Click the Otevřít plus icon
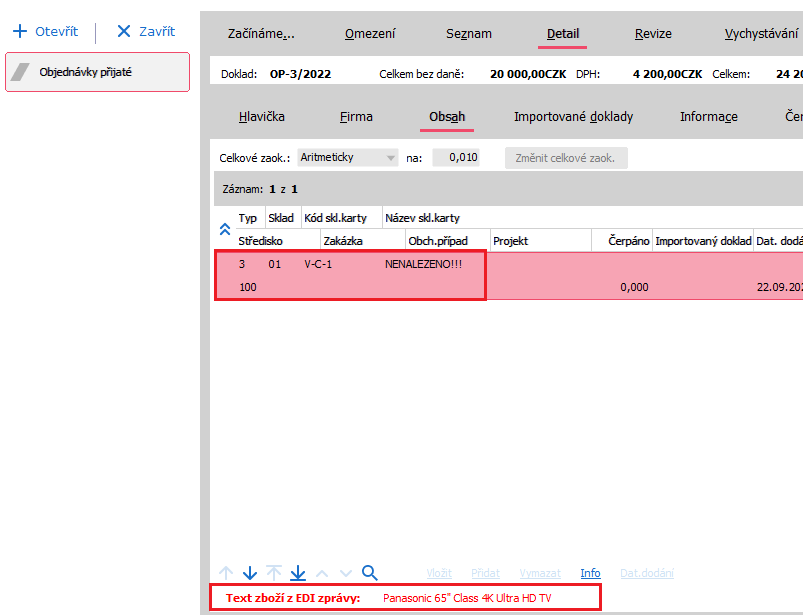This screenshot has height=615, width=803. tap(19, 31)
